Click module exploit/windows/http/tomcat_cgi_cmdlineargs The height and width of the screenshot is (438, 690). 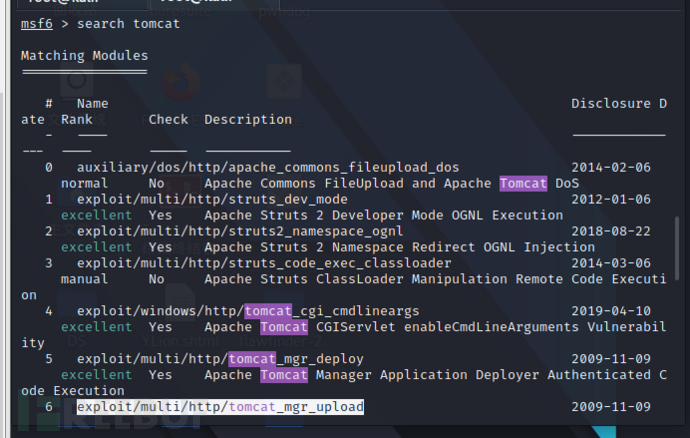point(248,311)
